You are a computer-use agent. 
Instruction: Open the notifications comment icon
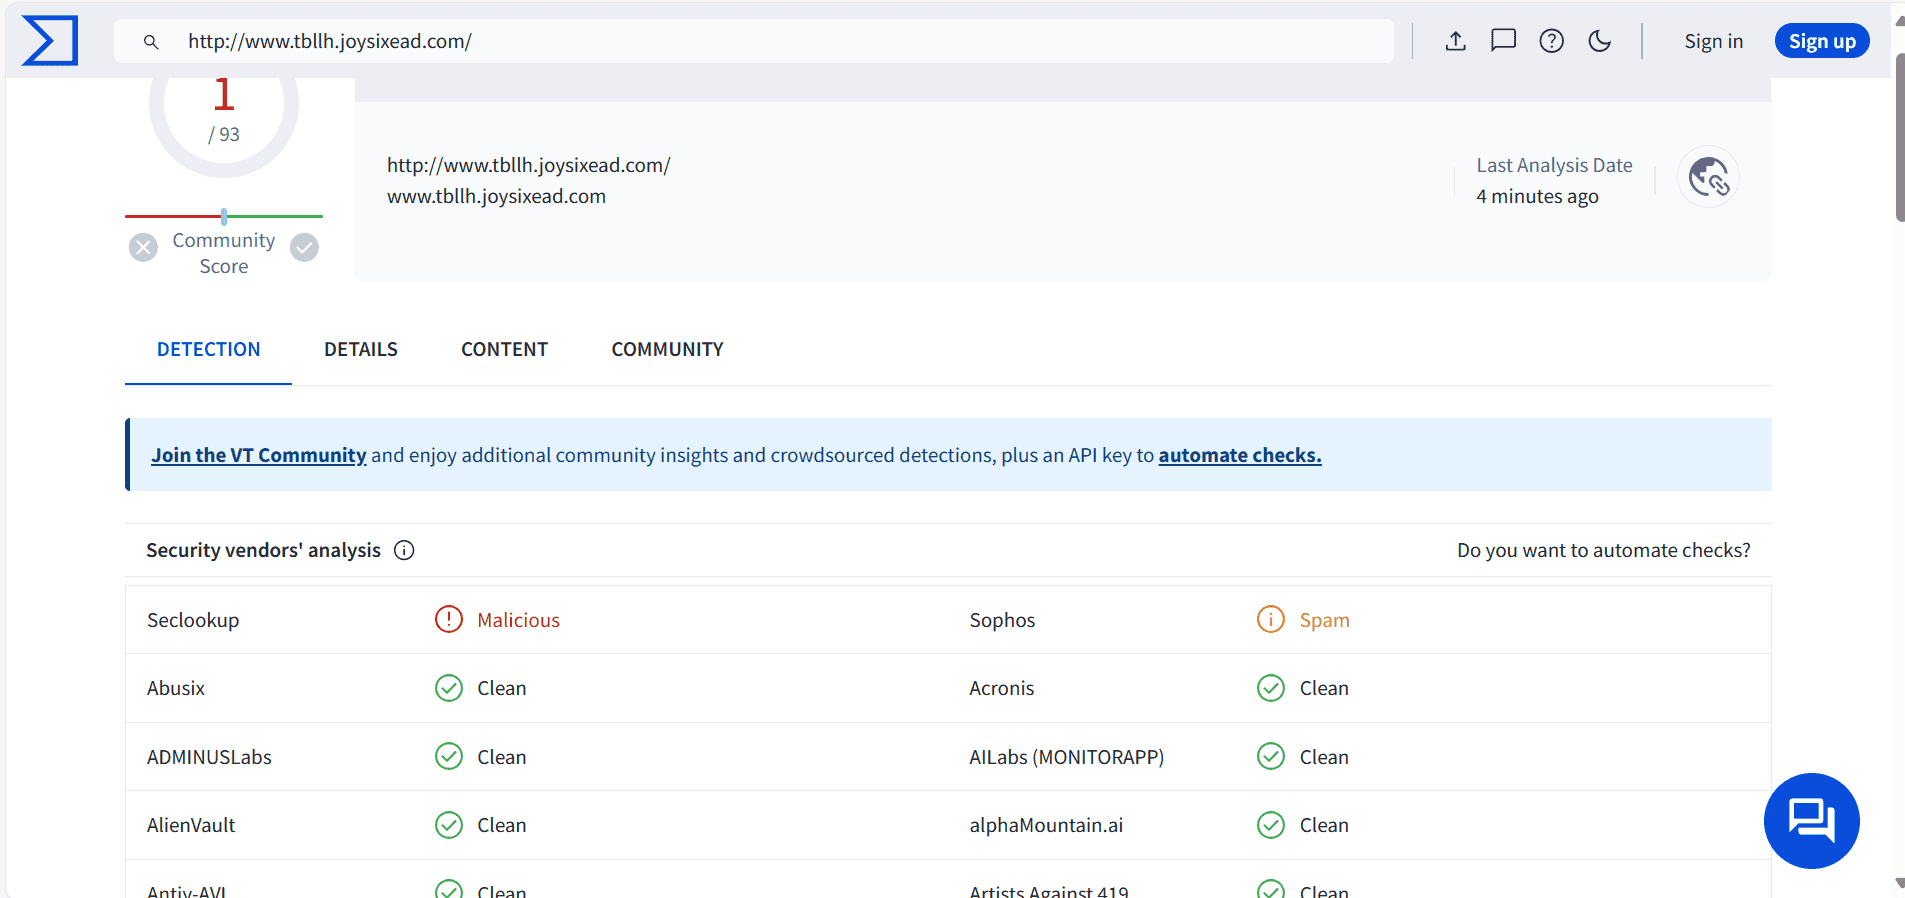point(1504,41)
